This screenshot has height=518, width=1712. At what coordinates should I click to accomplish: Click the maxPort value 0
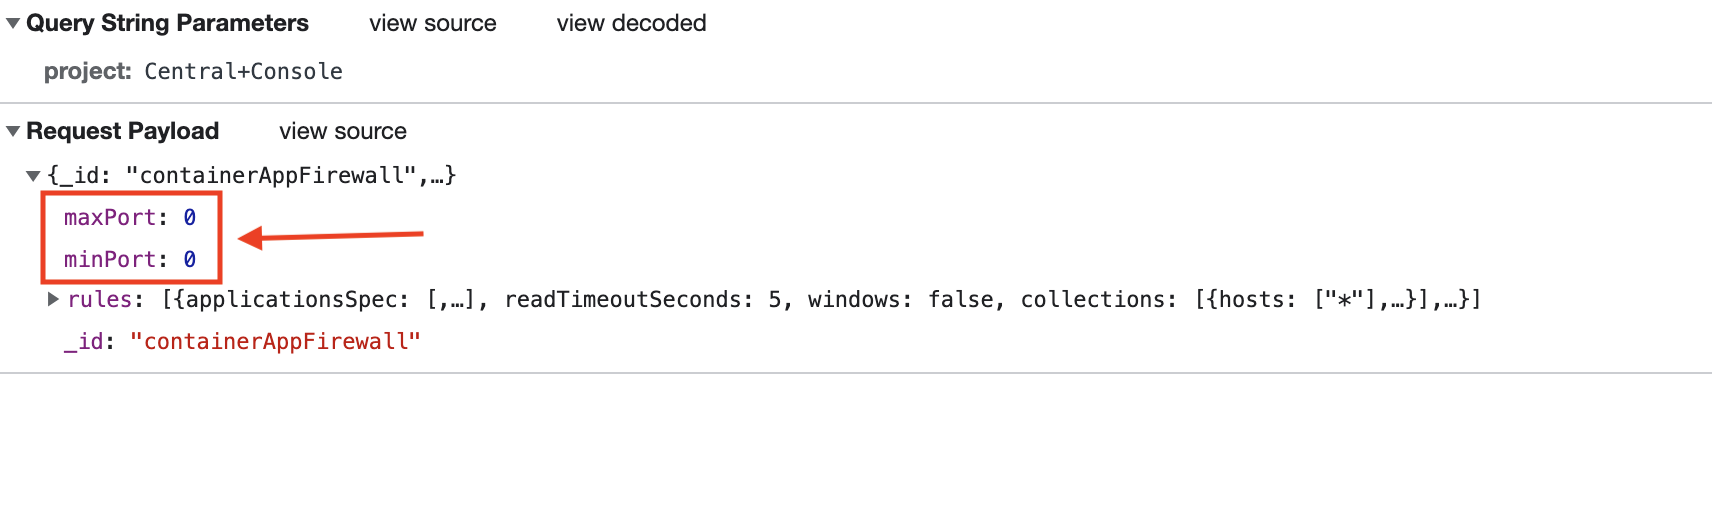click(x=189, y=217)
